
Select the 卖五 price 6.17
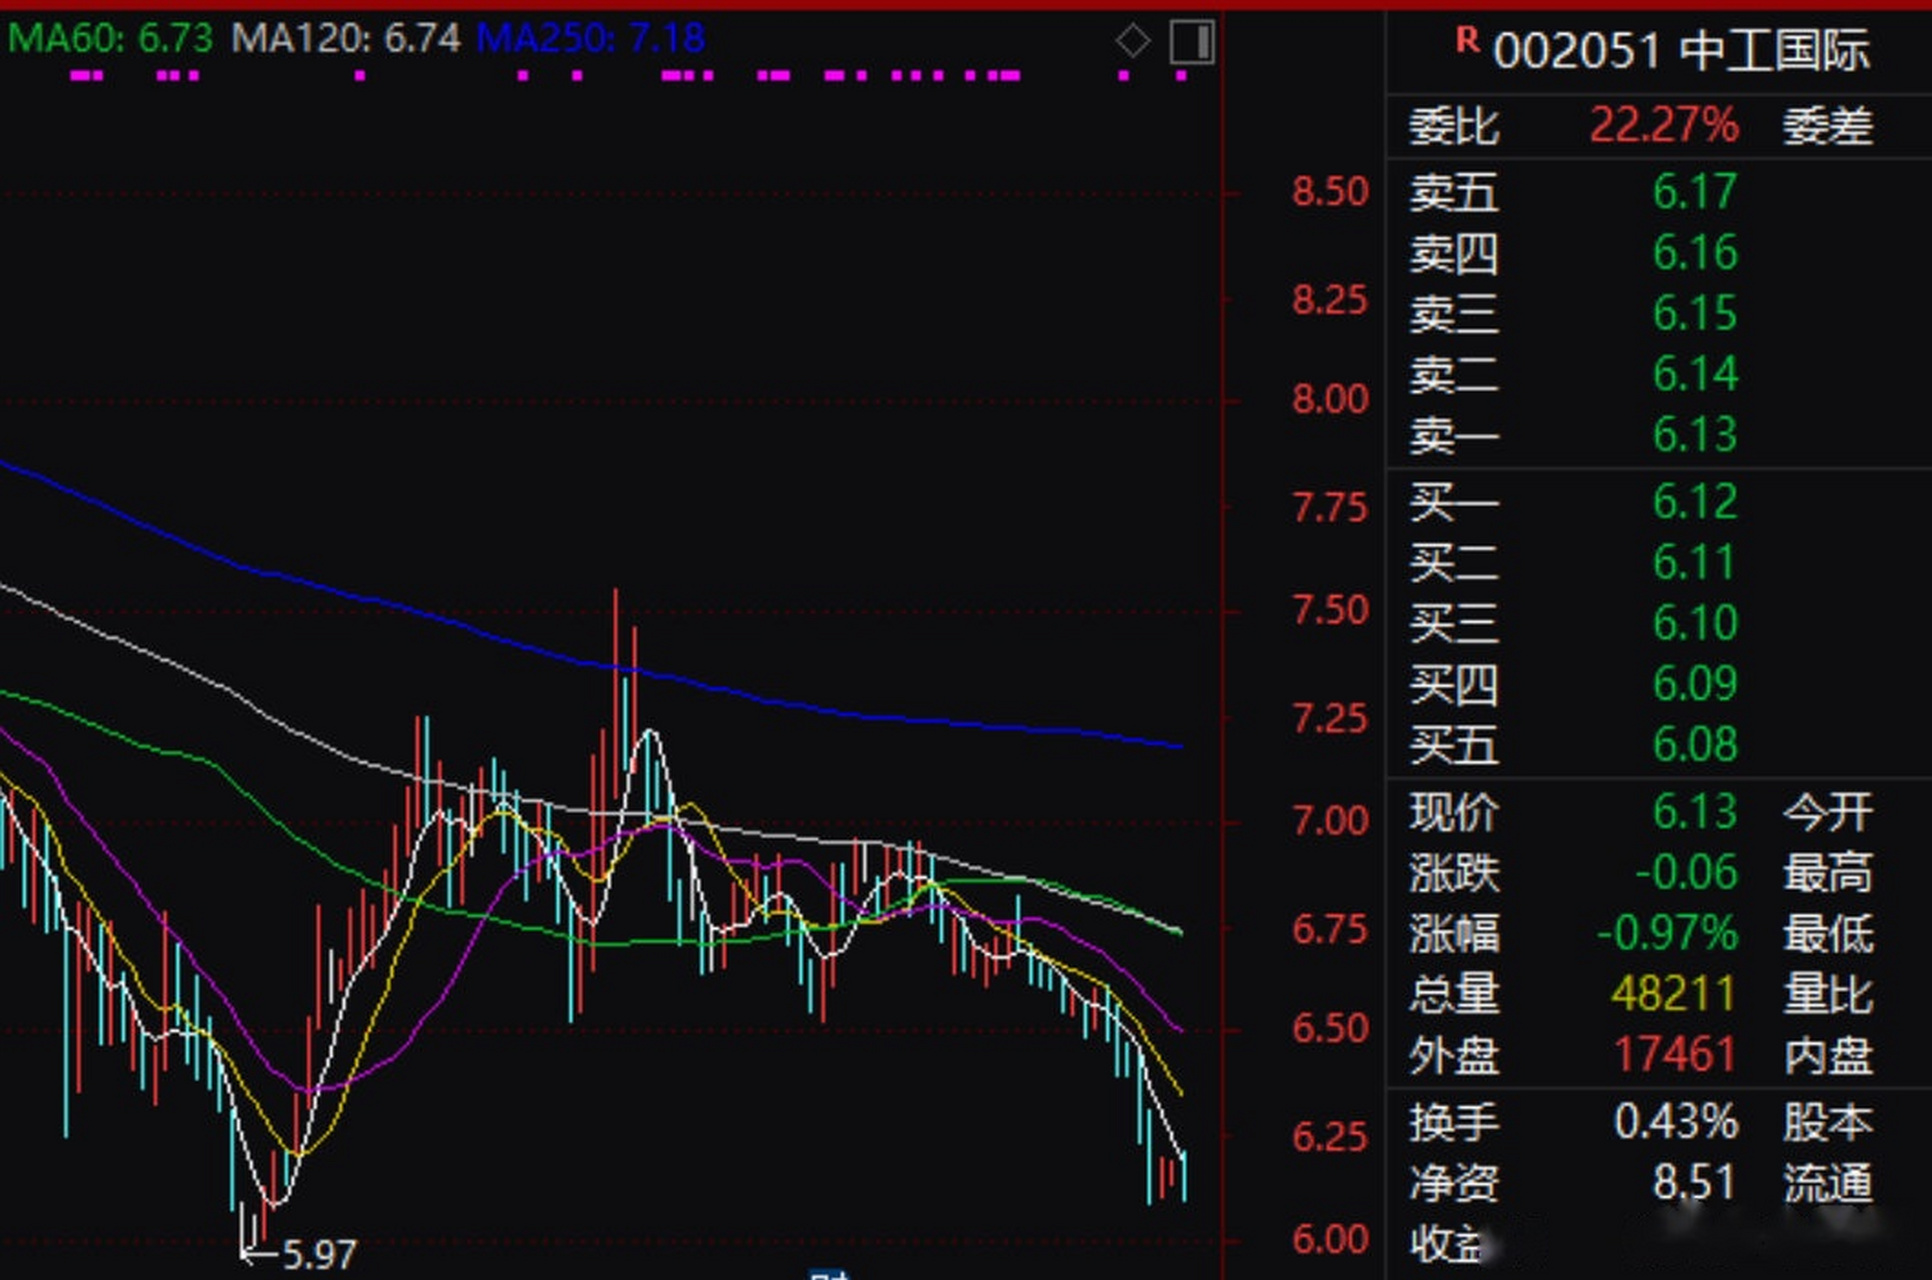(1695, 192)
